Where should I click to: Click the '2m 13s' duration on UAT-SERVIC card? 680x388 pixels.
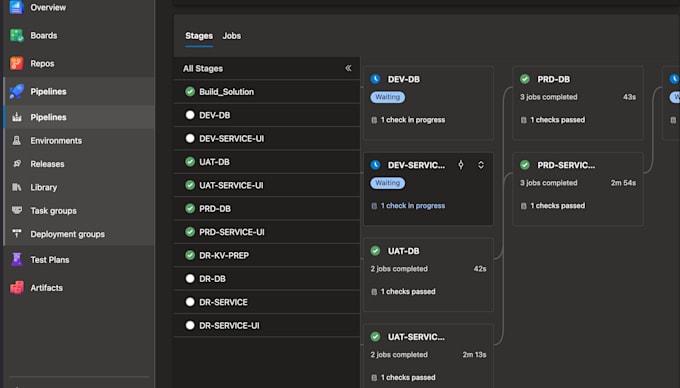click(x=474, y=355)
